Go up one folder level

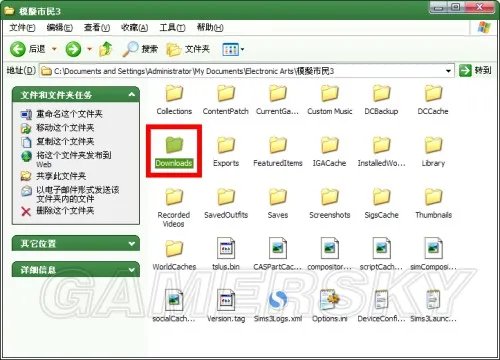click(106, 49)
